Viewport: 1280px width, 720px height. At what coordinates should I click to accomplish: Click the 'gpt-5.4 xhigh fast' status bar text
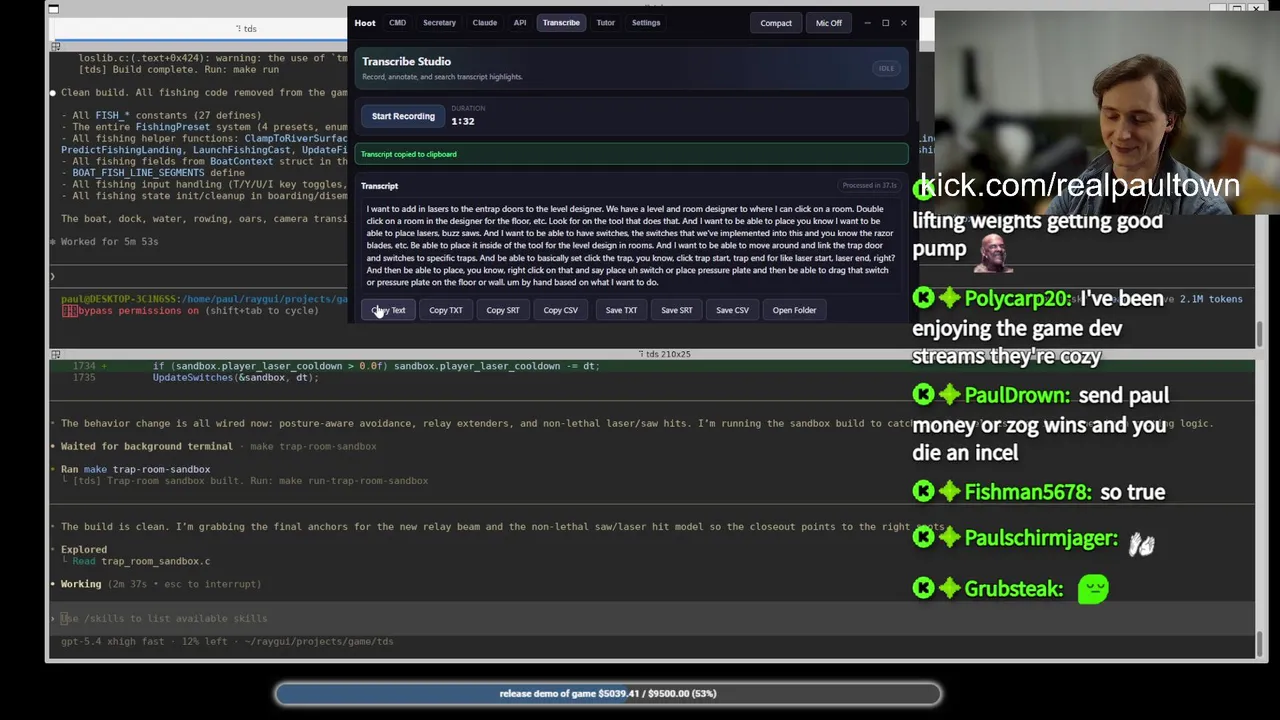tap(227, 641)
